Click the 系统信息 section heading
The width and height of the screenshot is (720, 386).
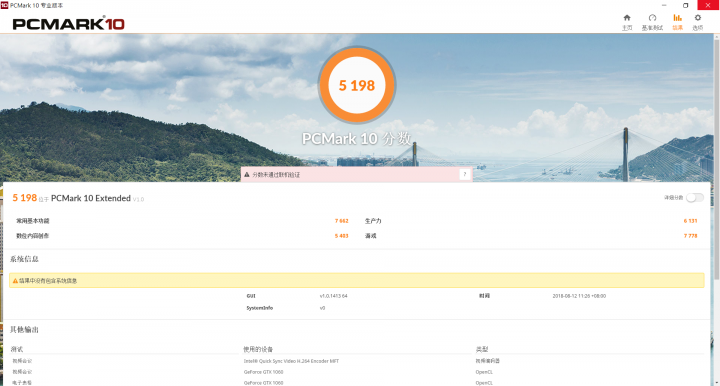point(24,259)
